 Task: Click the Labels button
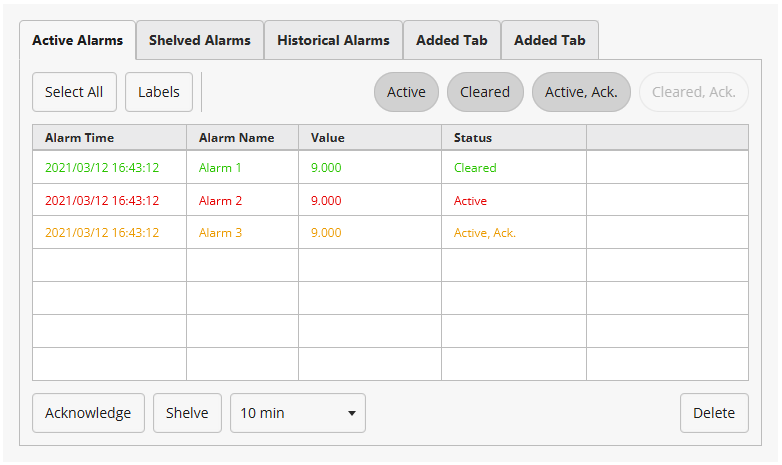(159, 92)
